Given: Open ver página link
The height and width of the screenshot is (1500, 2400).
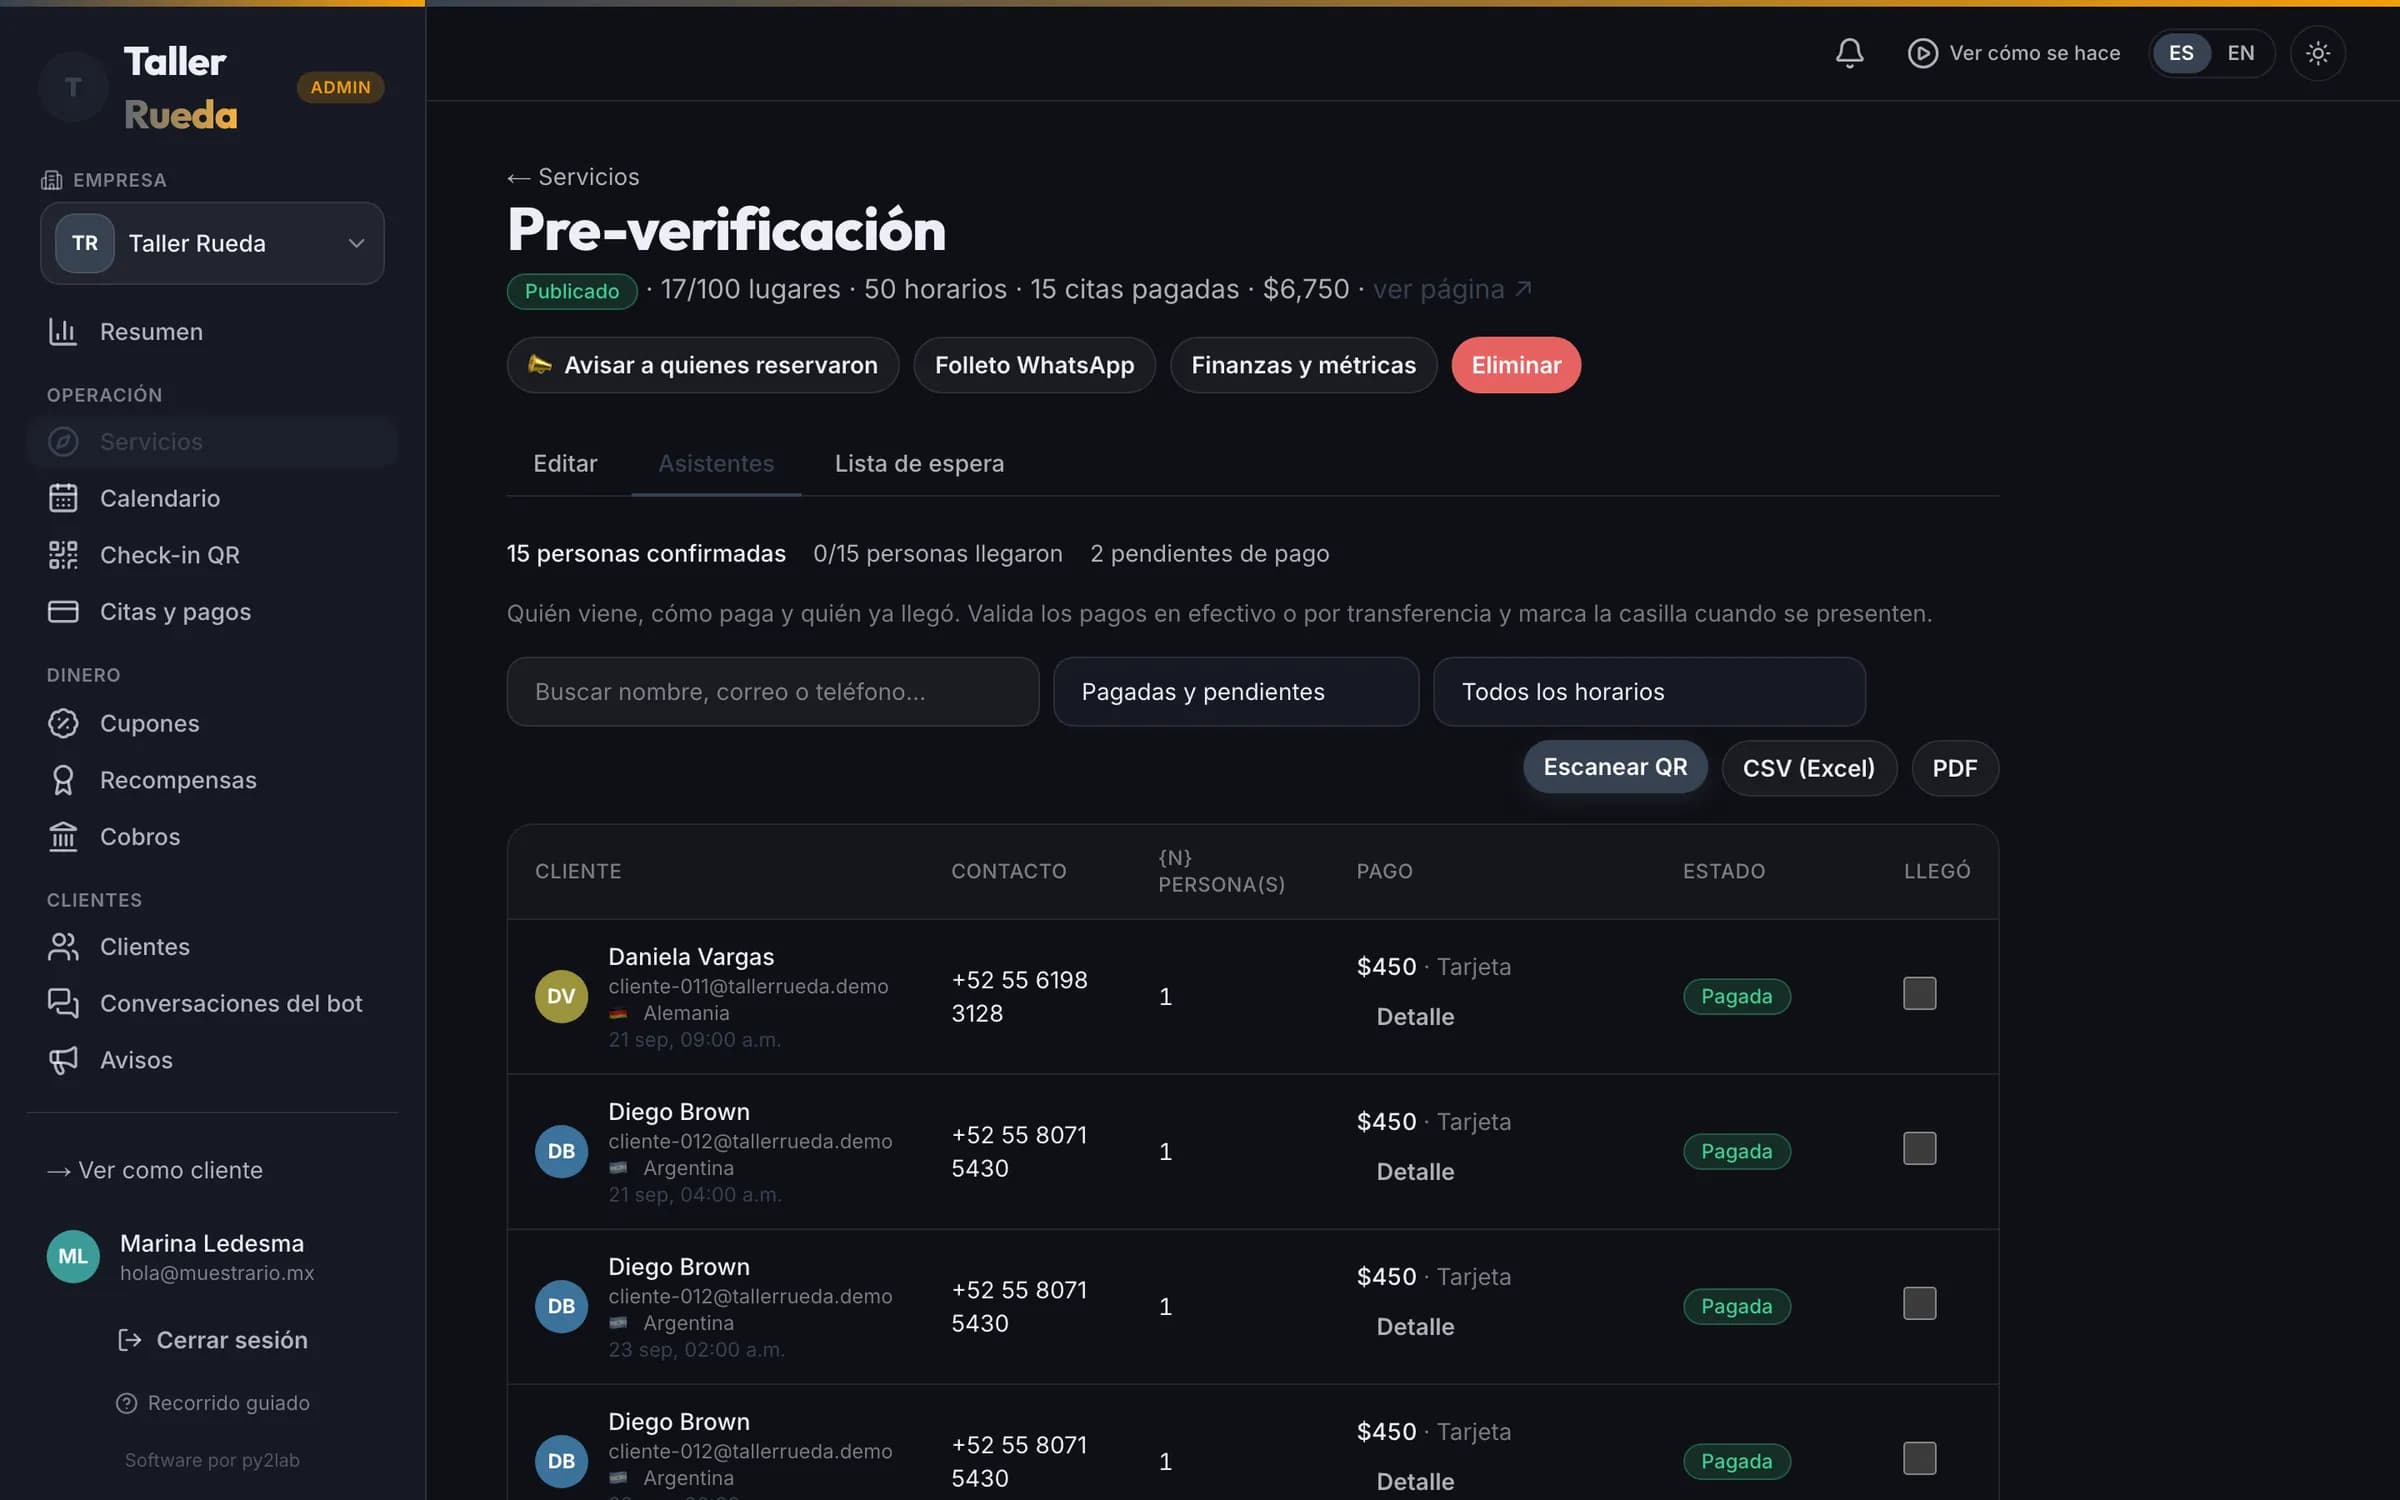Looking at the screenshot, I should coord(1451,289).
